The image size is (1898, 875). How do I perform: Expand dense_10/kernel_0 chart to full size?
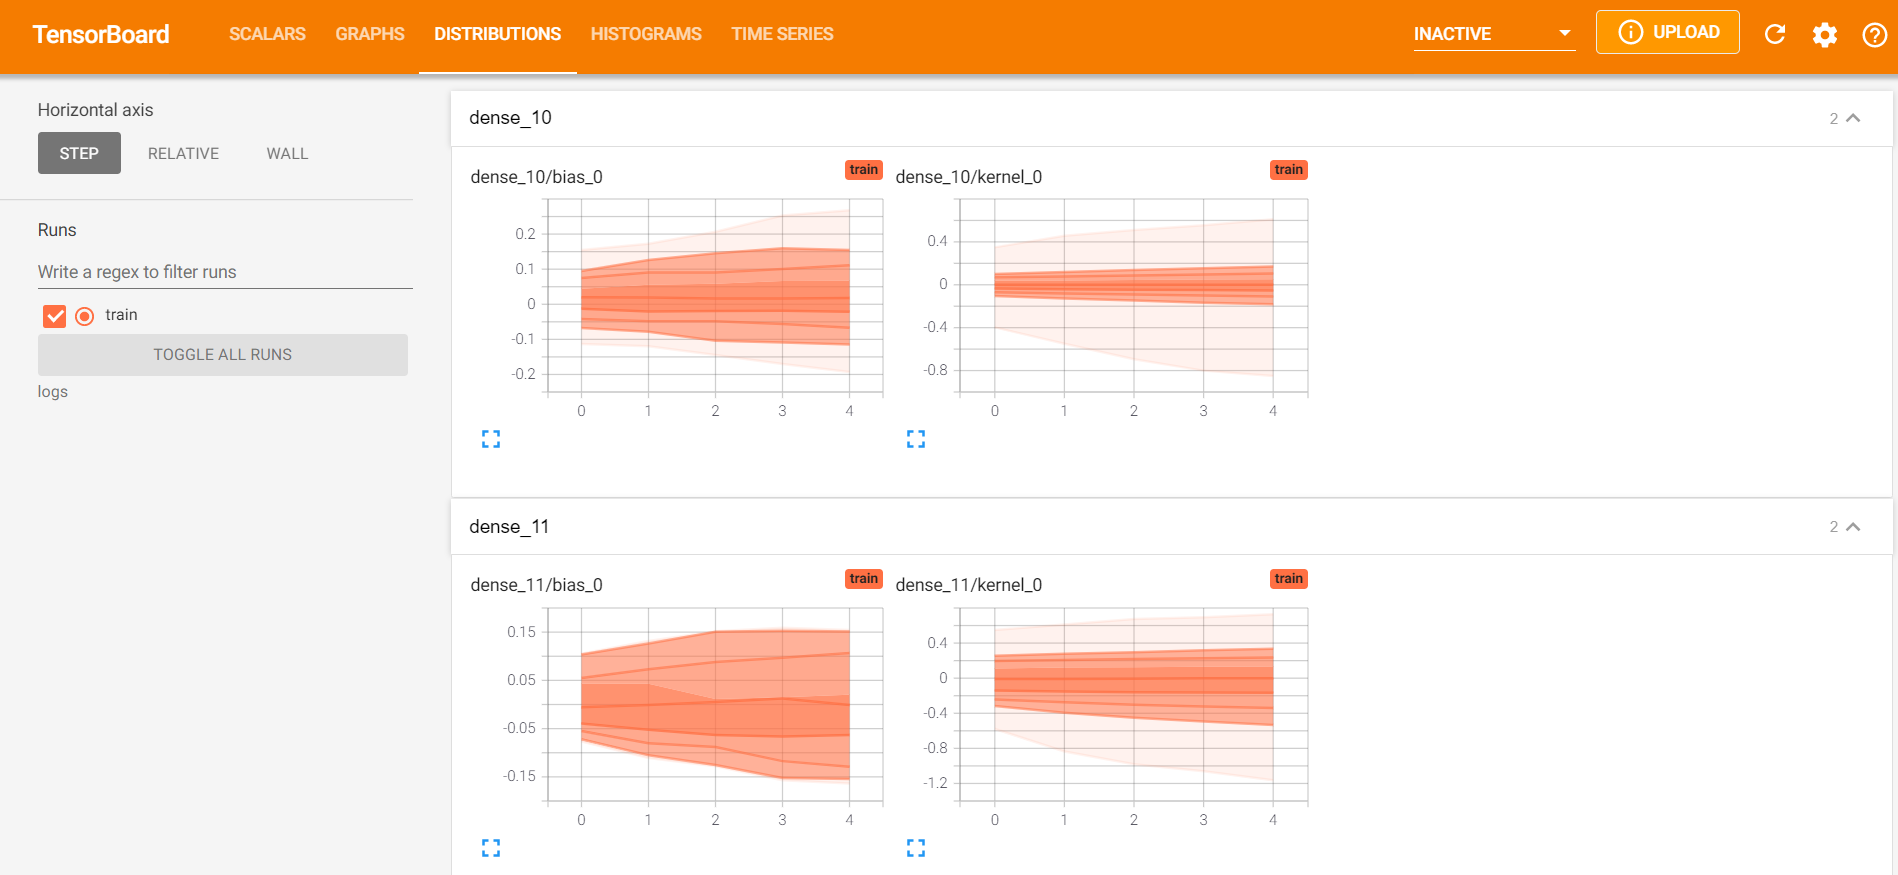point(916,439)
